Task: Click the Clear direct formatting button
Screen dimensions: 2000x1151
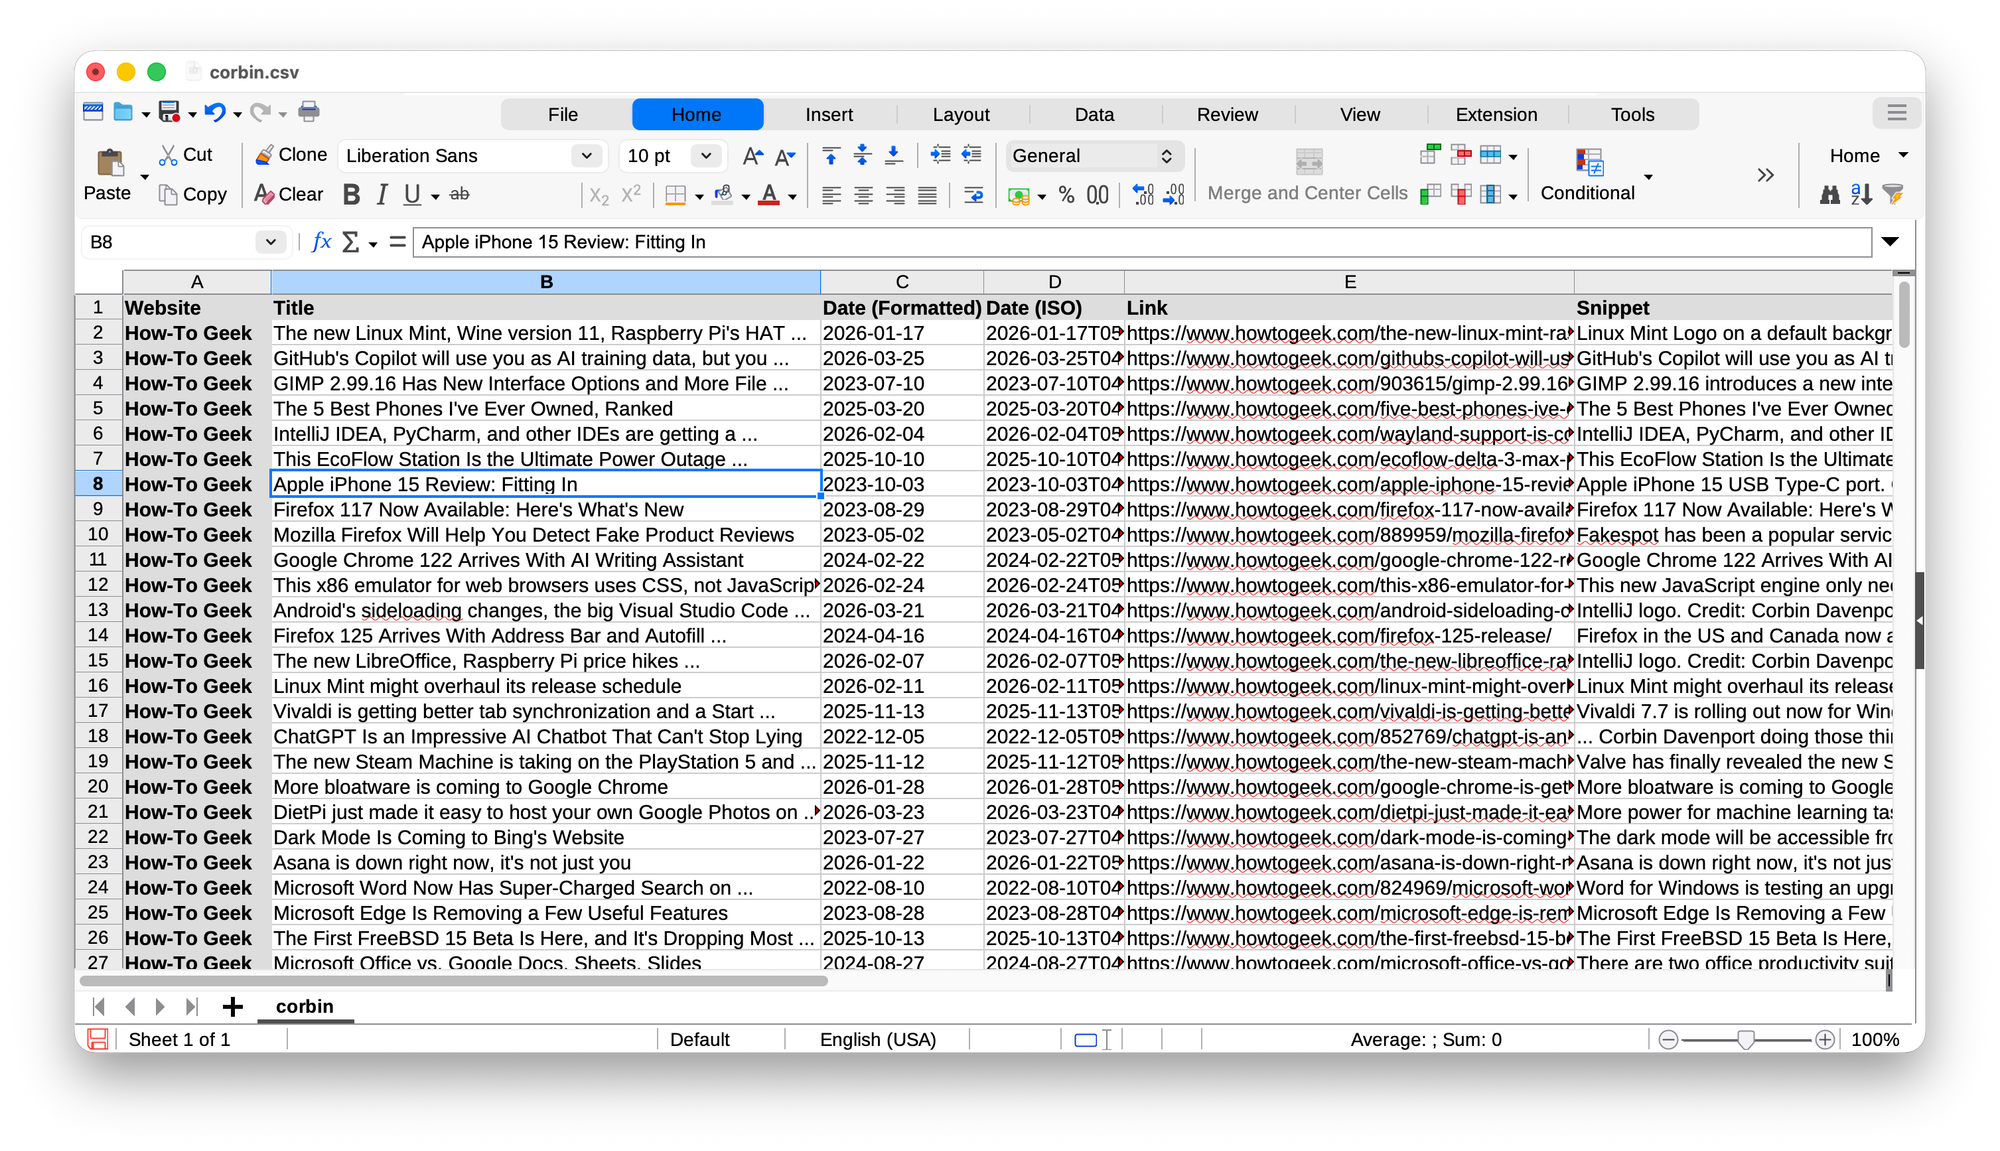Action: point(289,195)
